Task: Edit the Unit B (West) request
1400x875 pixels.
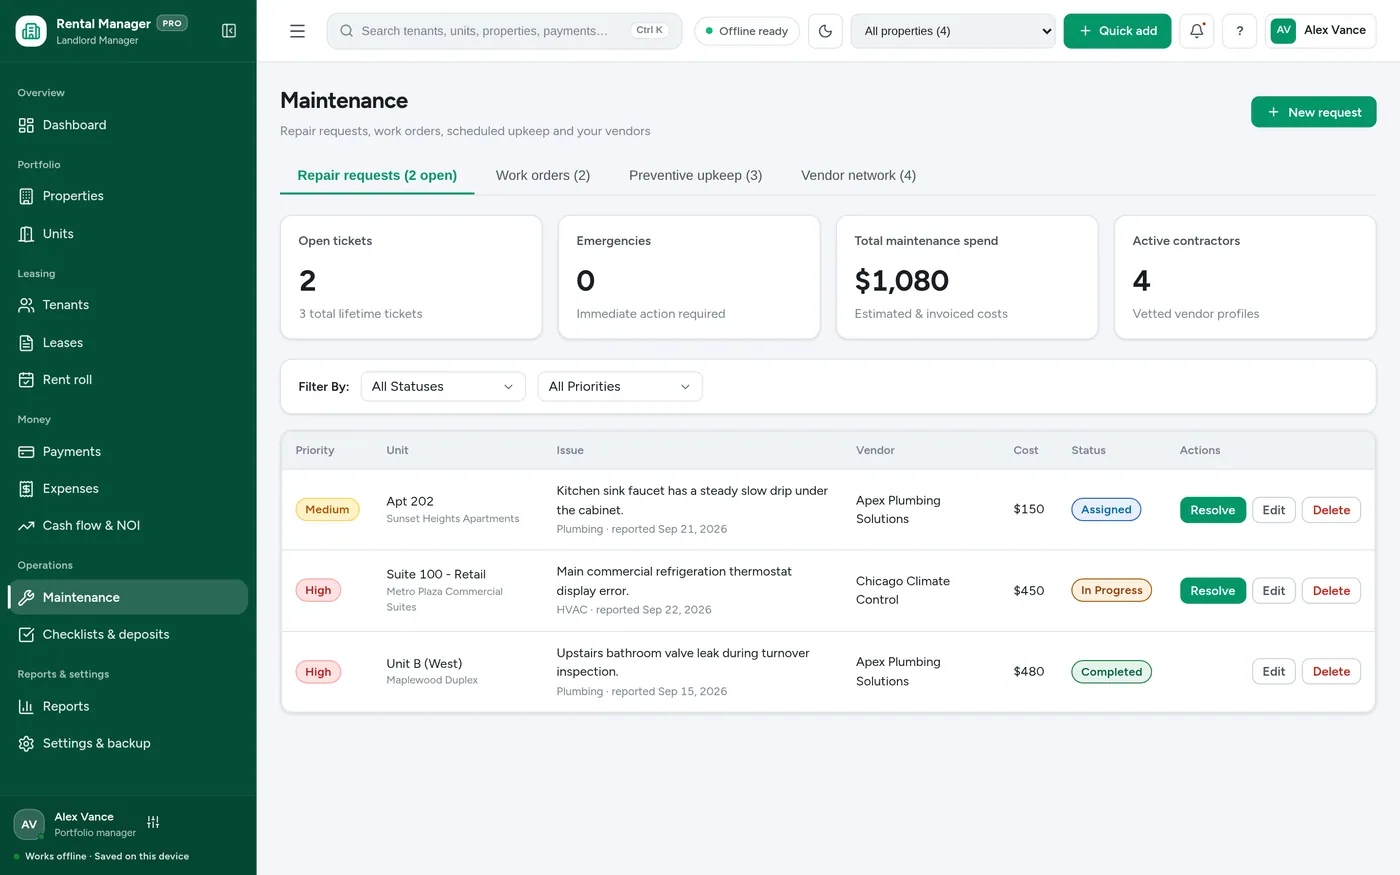Action: click(x=1274, y=672)
